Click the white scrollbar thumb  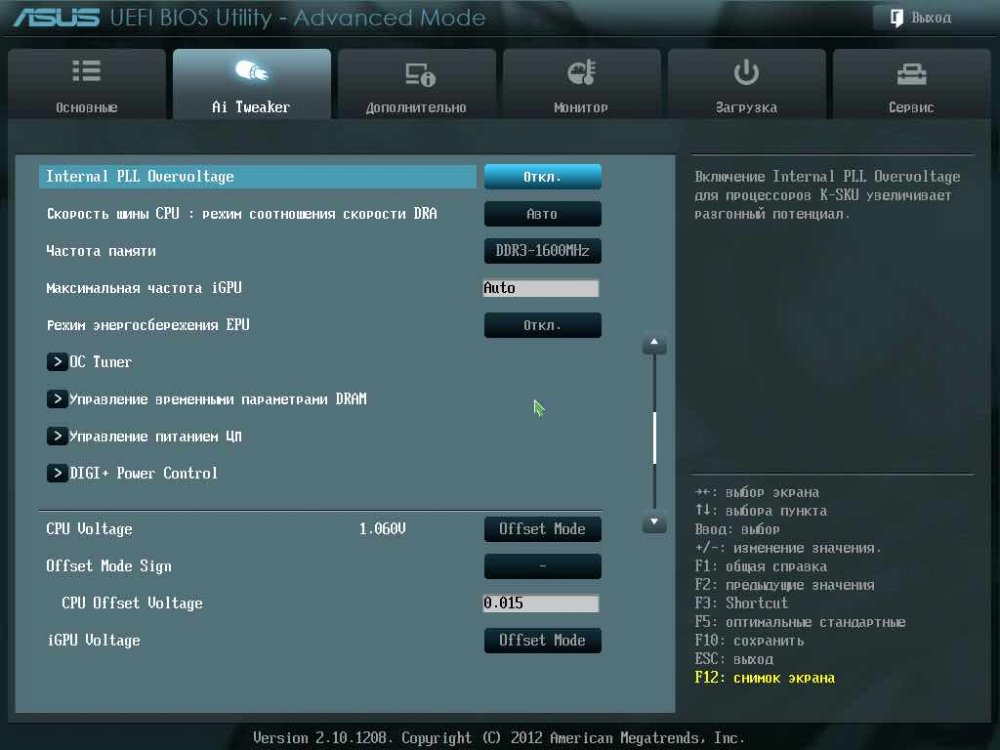(x=654, y=438)
